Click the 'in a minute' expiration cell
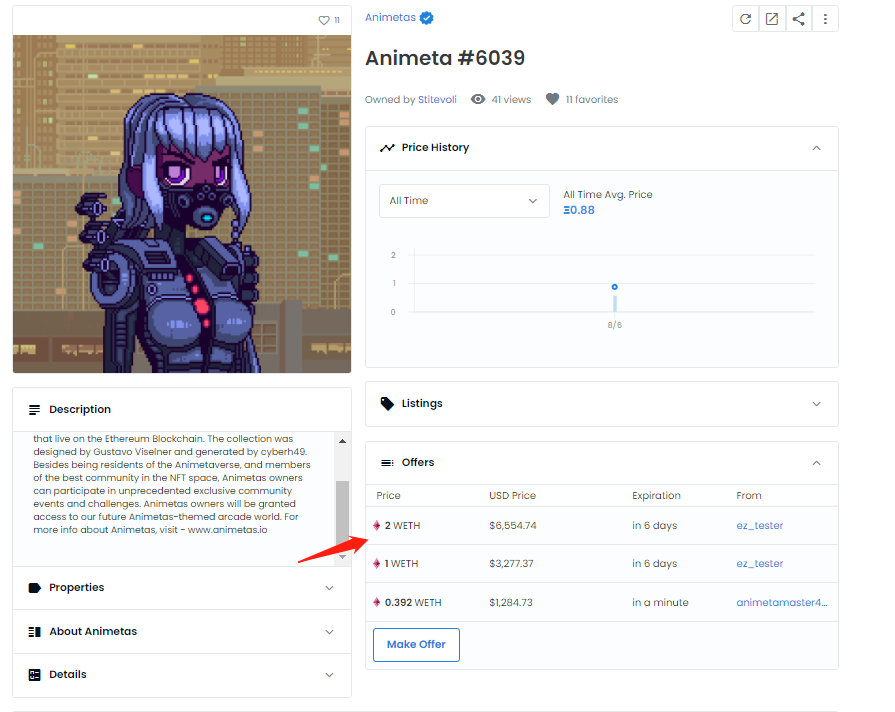Image resolution: width=895 pixels, height=712 pixels. tap(660, 602)
